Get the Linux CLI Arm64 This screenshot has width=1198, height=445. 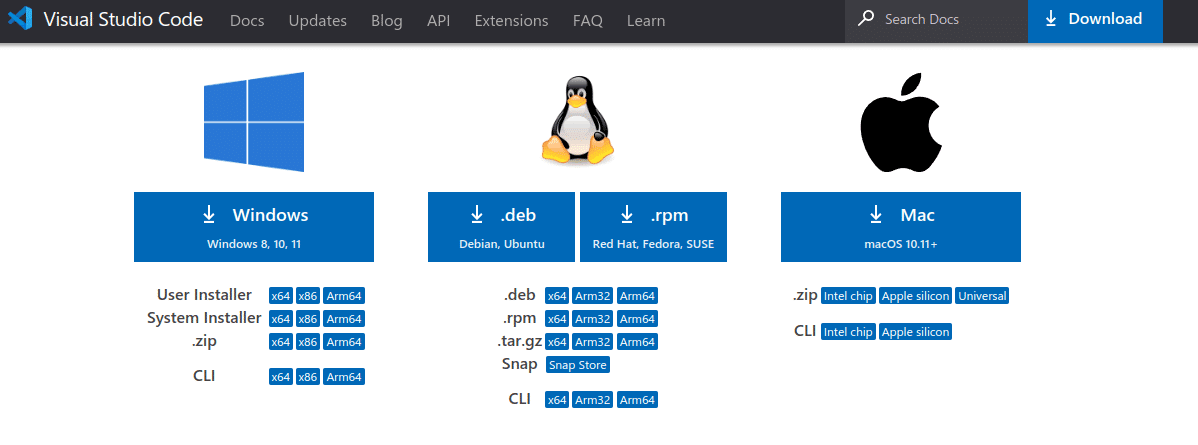tap(637, 400)
